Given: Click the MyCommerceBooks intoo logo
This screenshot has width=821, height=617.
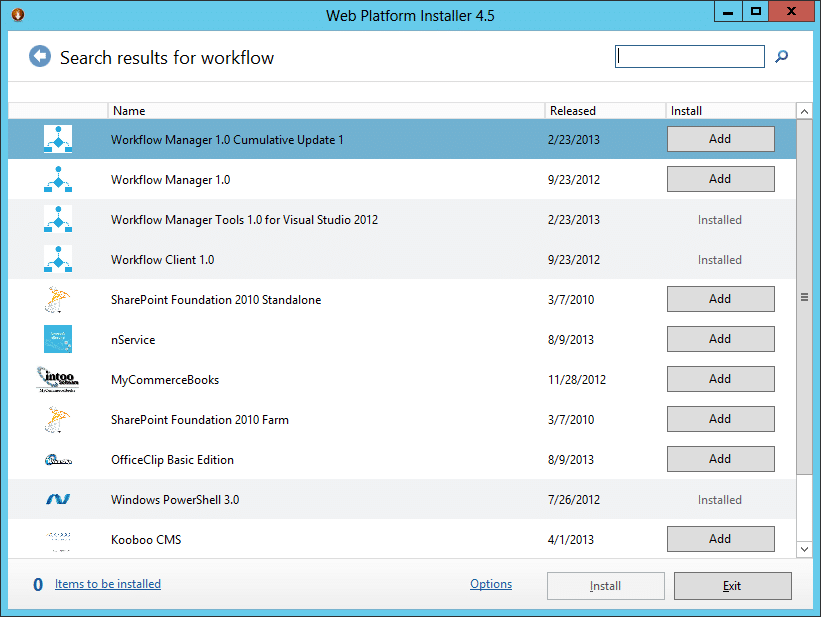Looking at the screenshot, I should 58,379.
